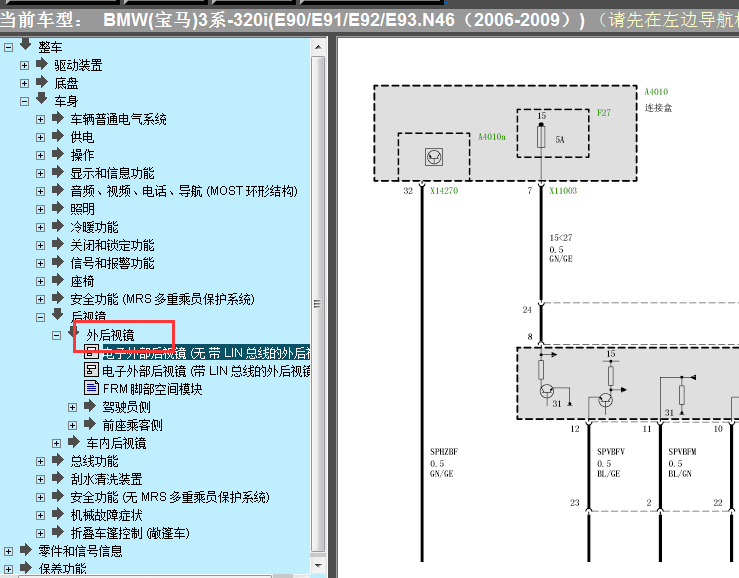Select 电子外部后视镜 (无带 LIN 总线) item
The width and height of the screenshot is (739, 578).
206,353
